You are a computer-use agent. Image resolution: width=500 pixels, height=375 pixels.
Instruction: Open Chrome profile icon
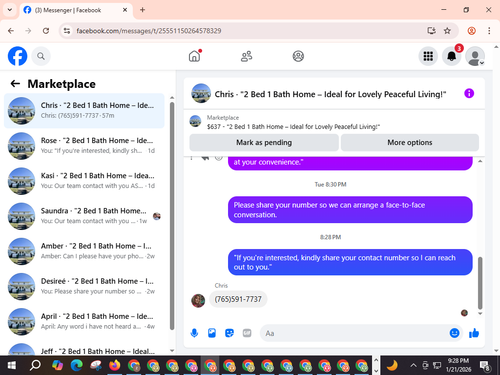[471, 31]
